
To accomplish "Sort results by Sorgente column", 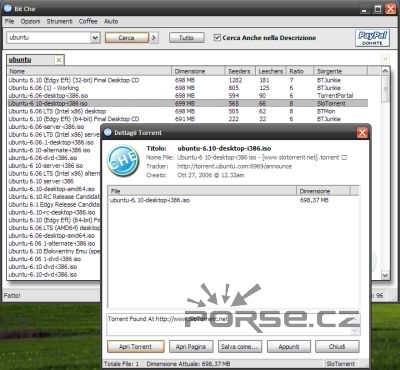I will 341,71.
